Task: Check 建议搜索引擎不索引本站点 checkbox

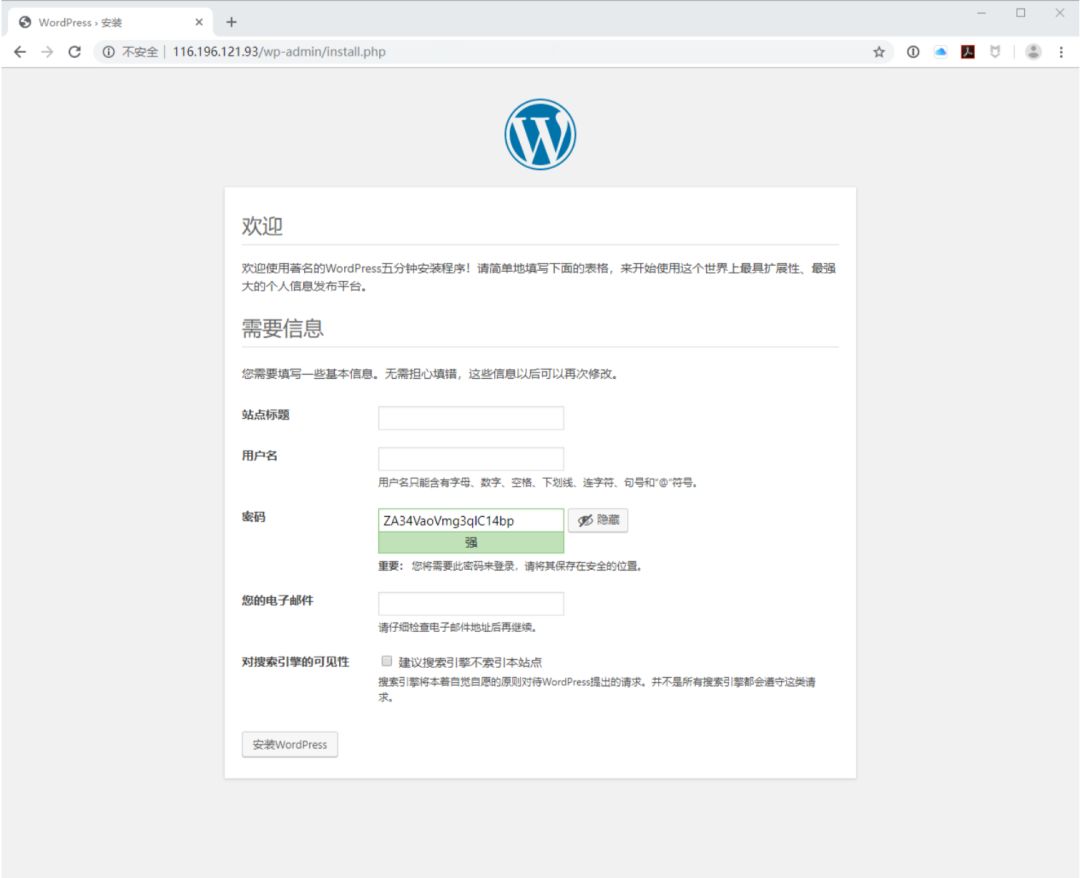Action: [x=386, y=661]
